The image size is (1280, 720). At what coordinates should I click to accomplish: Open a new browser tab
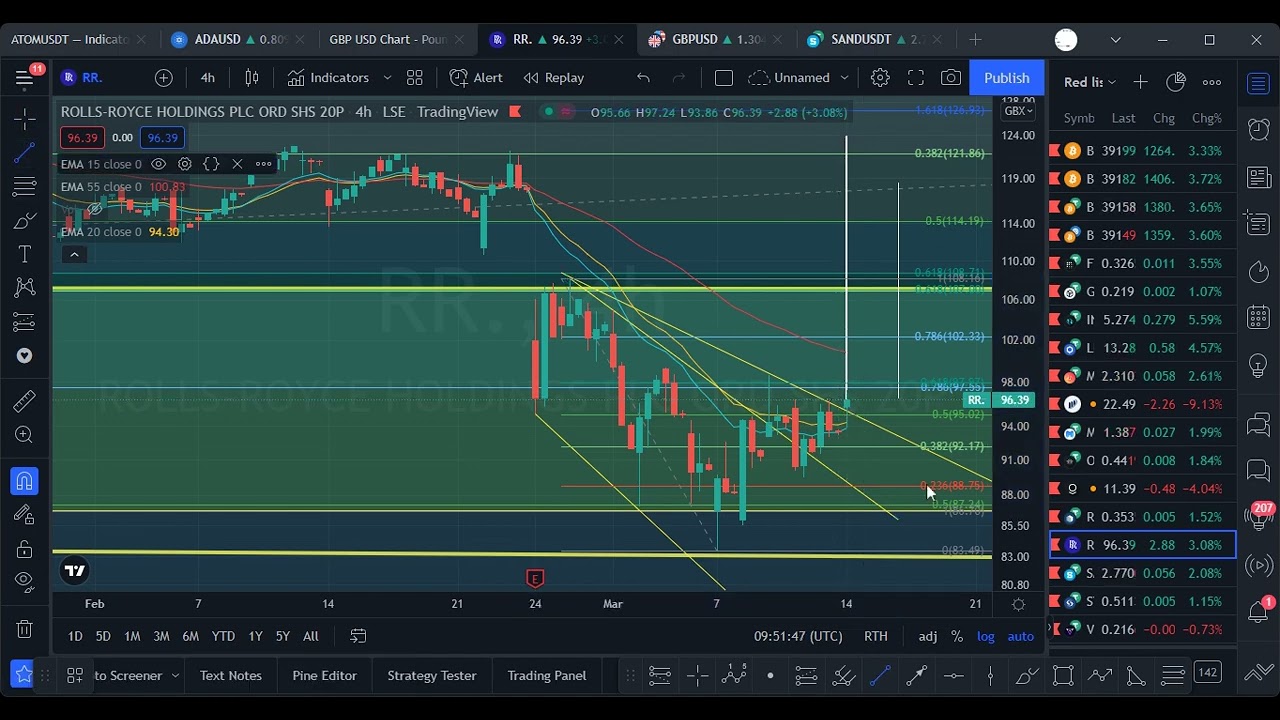[x=975, y=39]
